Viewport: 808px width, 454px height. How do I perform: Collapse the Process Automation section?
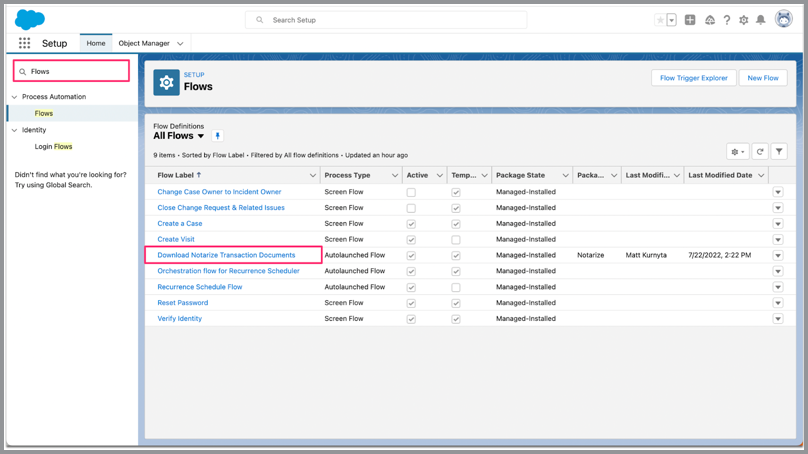pyautogui.click(x=14, y=97)
